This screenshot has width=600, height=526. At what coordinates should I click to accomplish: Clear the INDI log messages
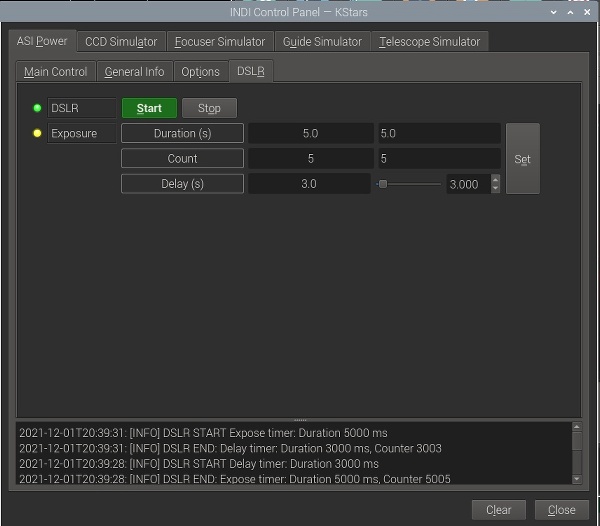click(x=499, y=510)
